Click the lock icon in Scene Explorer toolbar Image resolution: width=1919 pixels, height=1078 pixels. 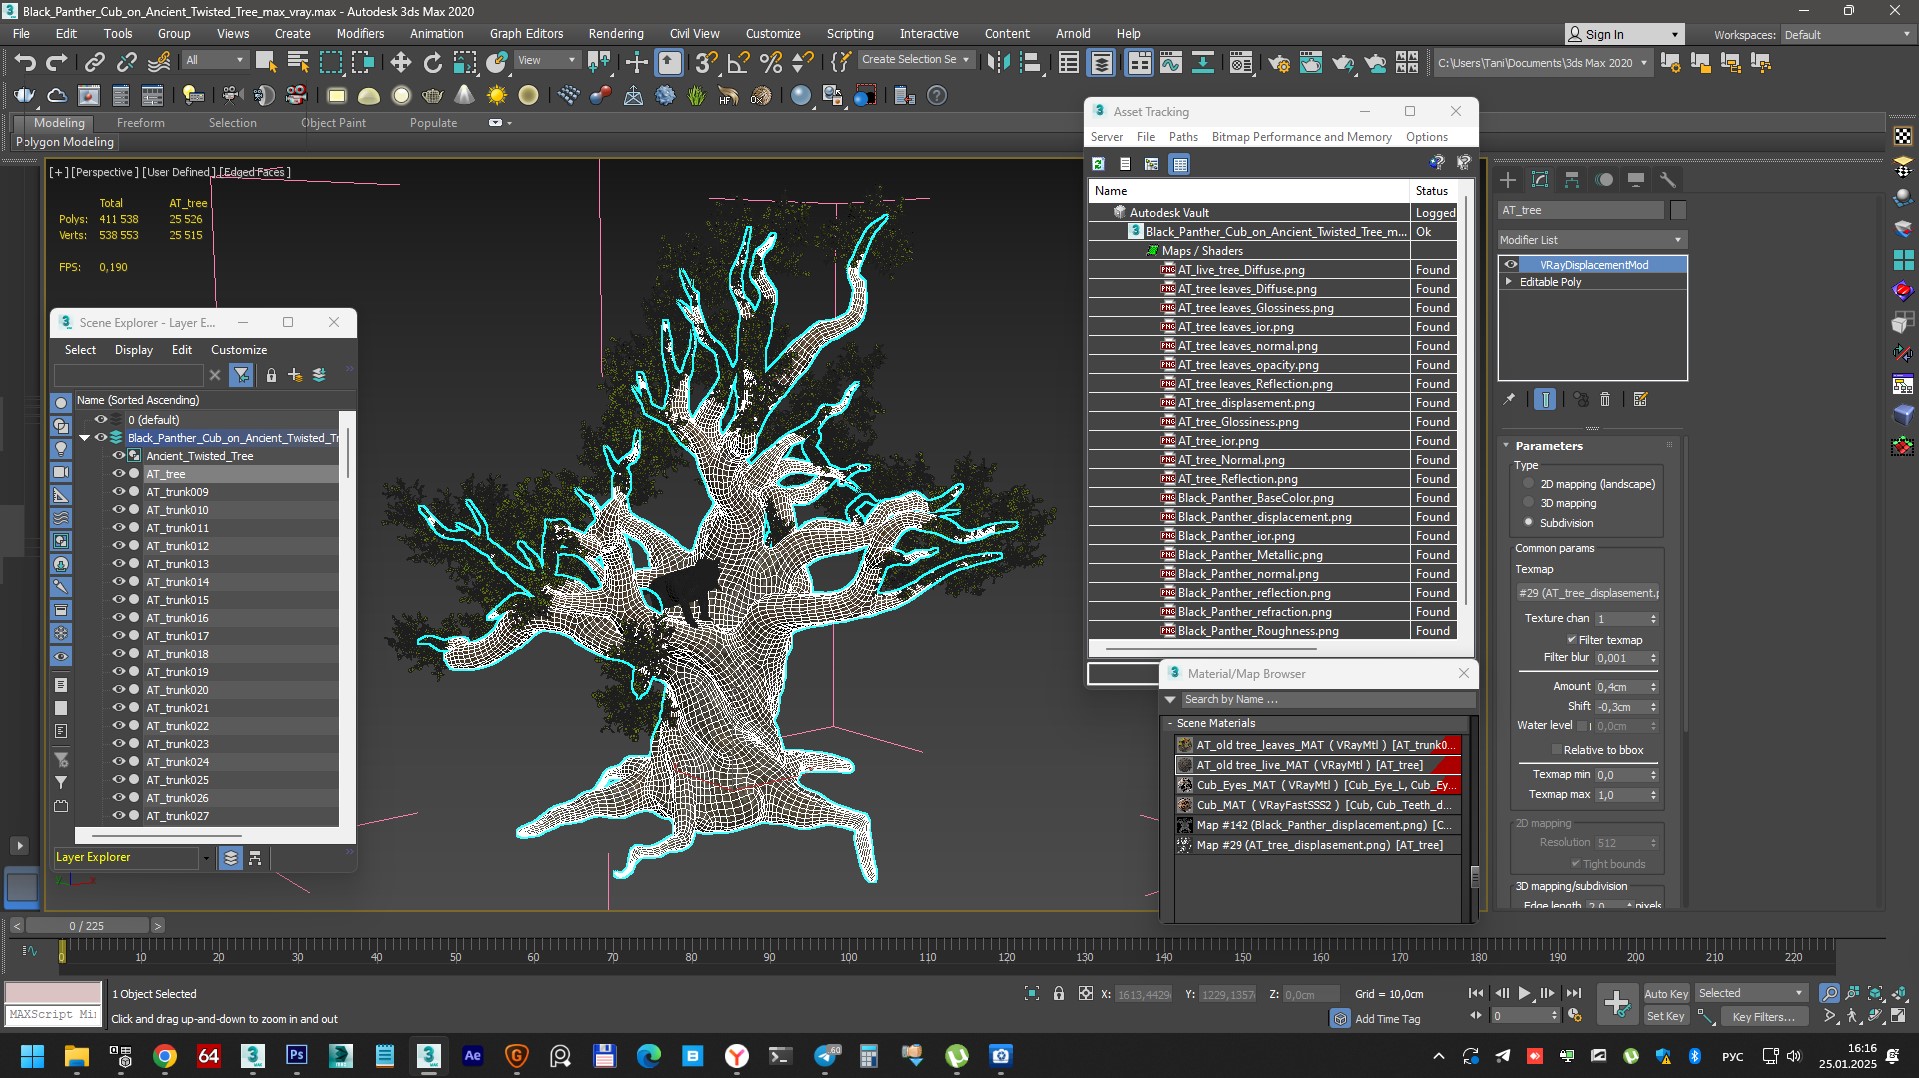271,375
